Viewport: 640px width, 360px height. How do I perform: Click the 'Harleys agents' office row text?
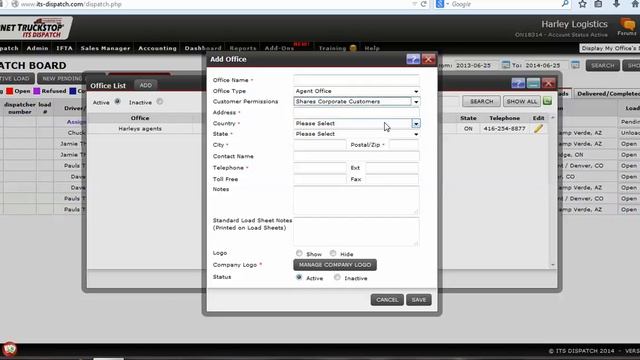140,129
